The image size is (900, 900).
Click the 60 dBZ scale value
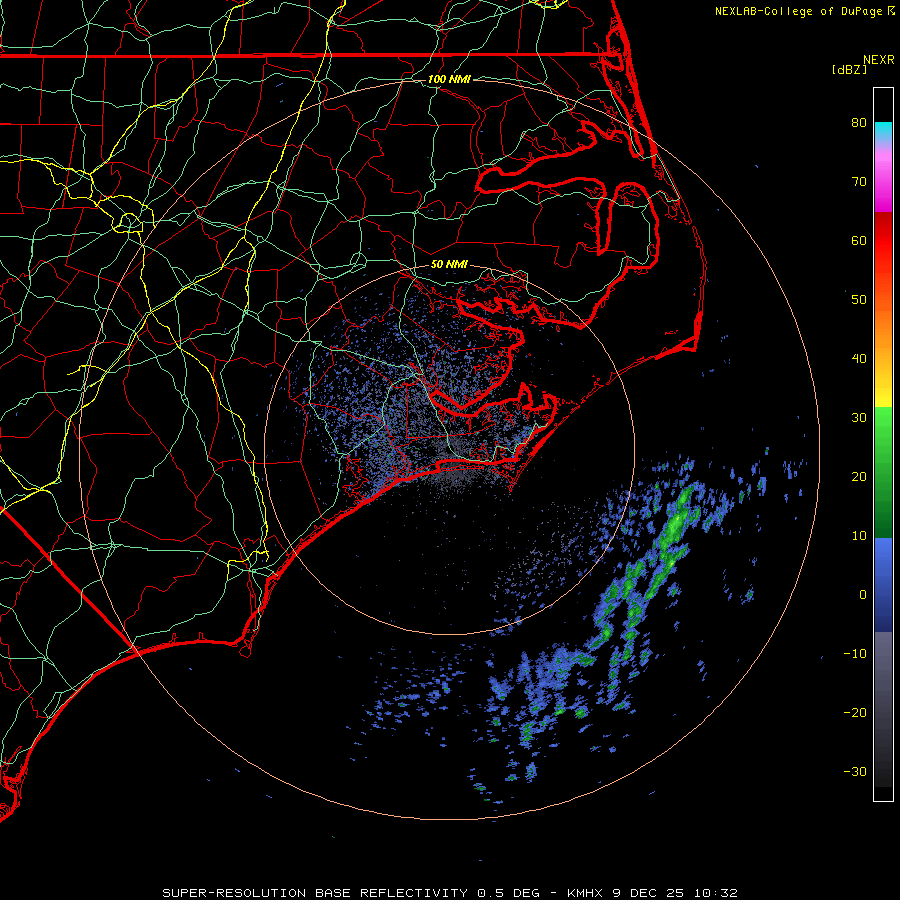(x=859, y=240)
